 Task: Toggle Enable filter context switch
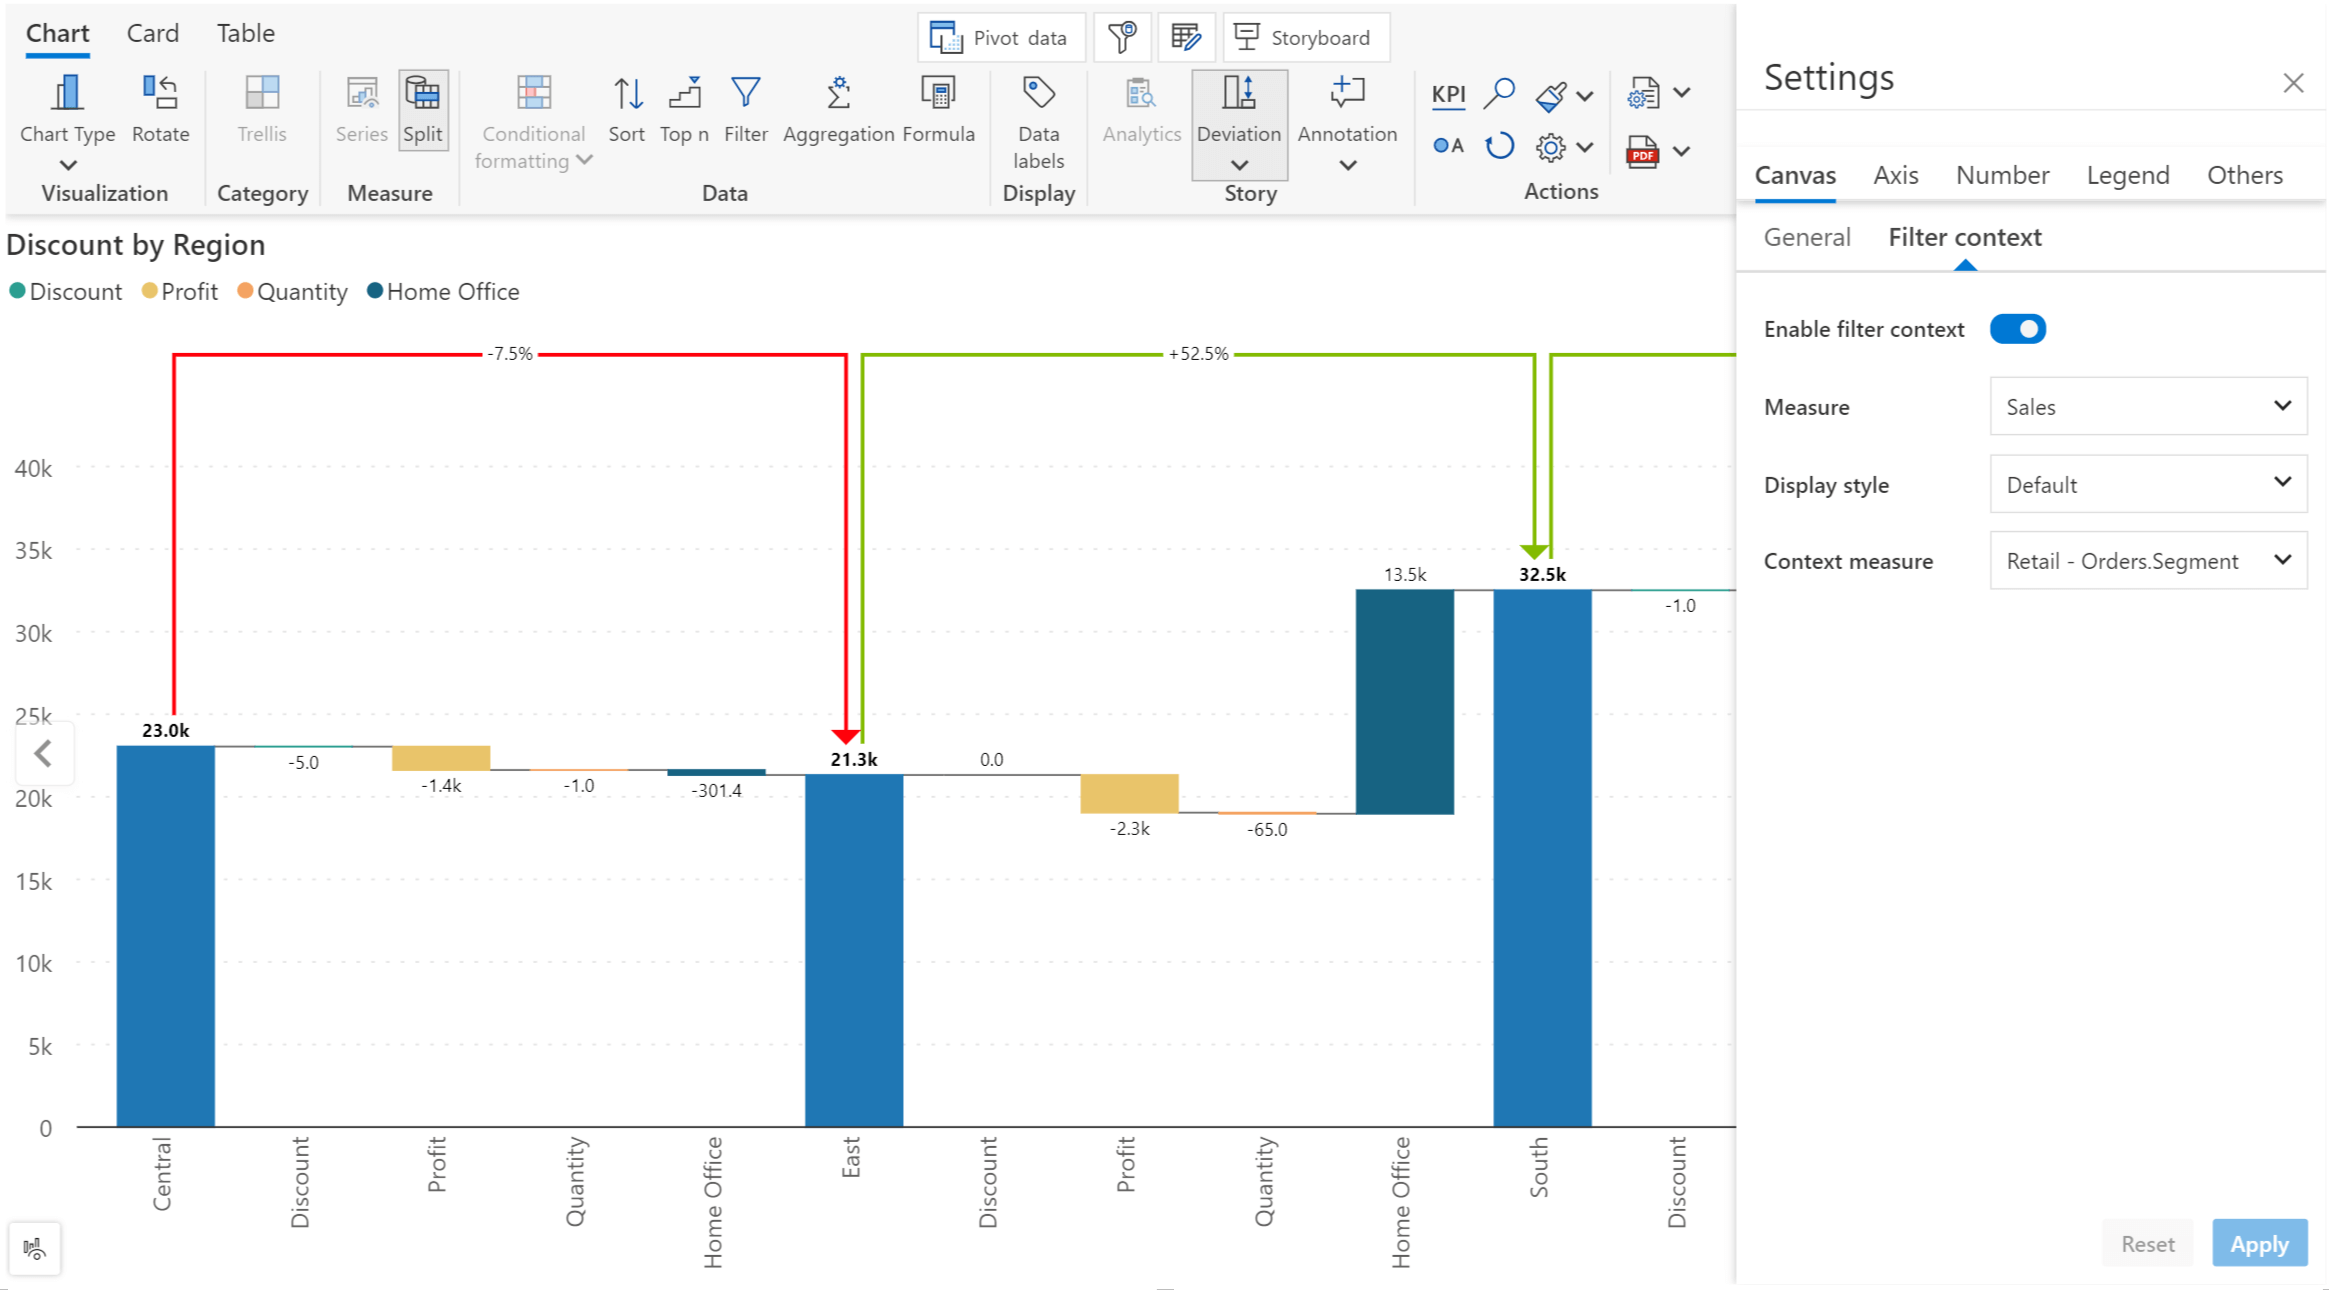pyautogui.click(x=2016, y=330)
